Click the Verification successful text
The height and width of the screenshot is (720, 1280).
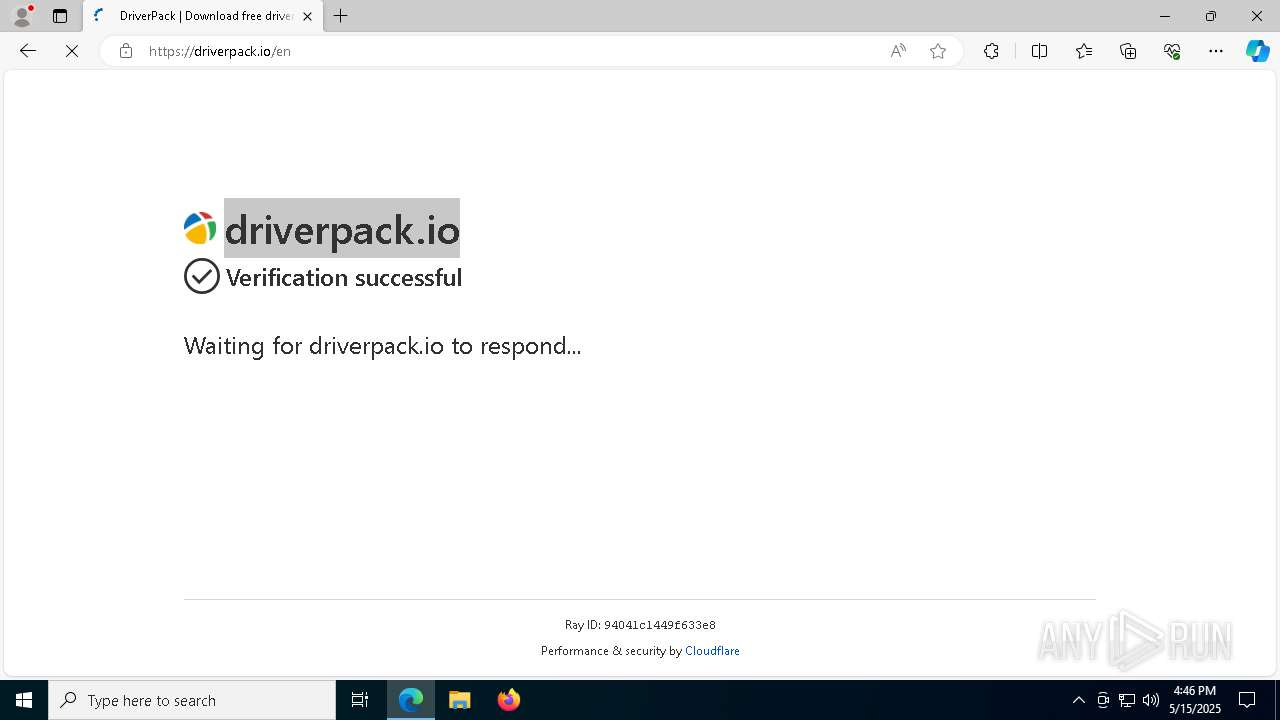[x=344, y=278]
